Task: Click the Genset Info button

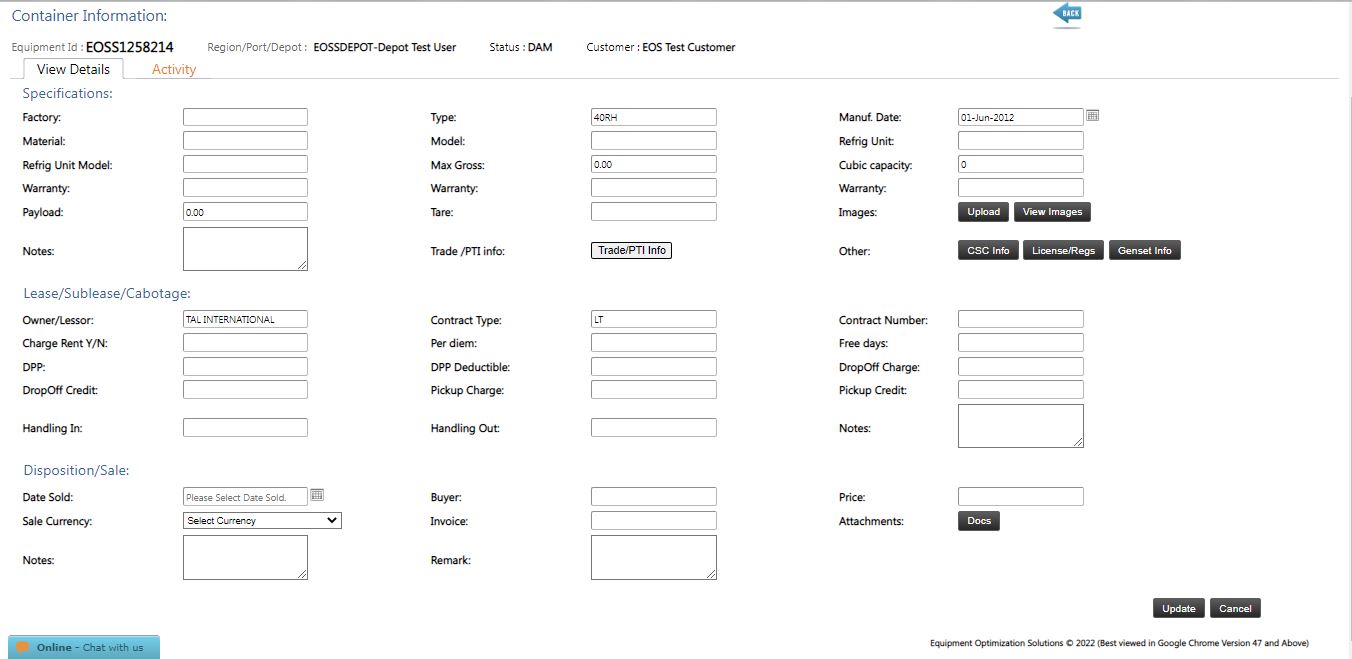Action: (x=1144, y=251)
